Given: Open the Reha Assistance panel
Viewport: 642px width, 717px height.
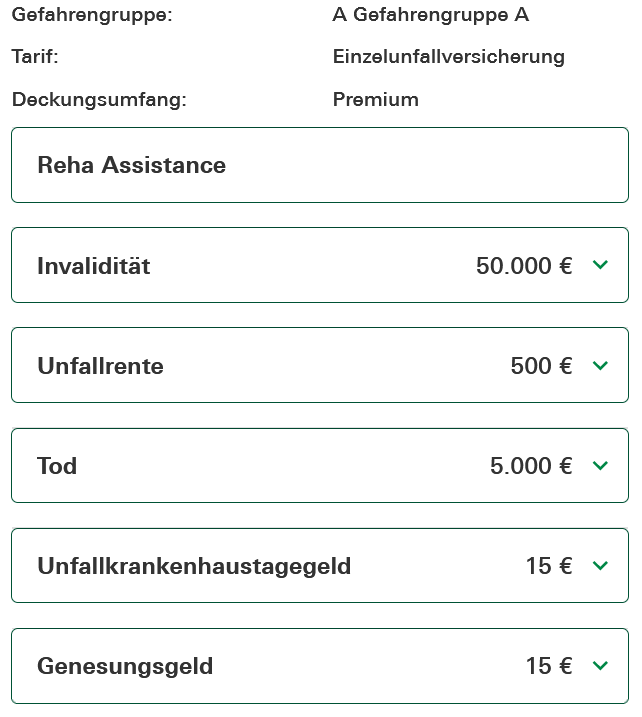Looking at the screenshot, I should click(x=131, y=165).
